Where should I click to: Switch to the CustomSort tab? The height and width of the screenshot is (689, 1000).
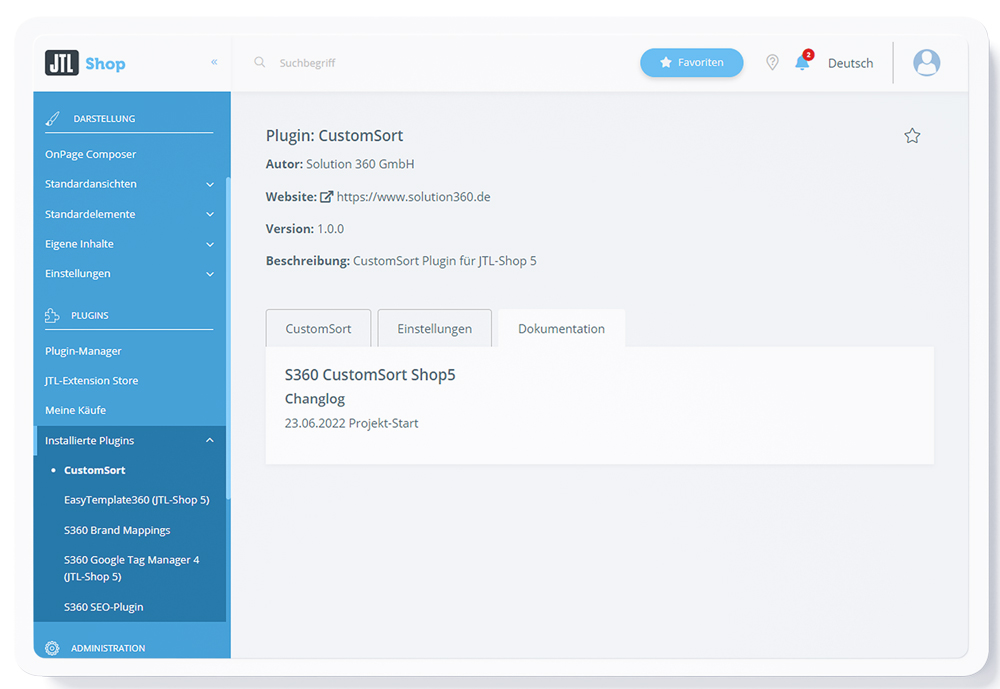[x=318, y=329]
